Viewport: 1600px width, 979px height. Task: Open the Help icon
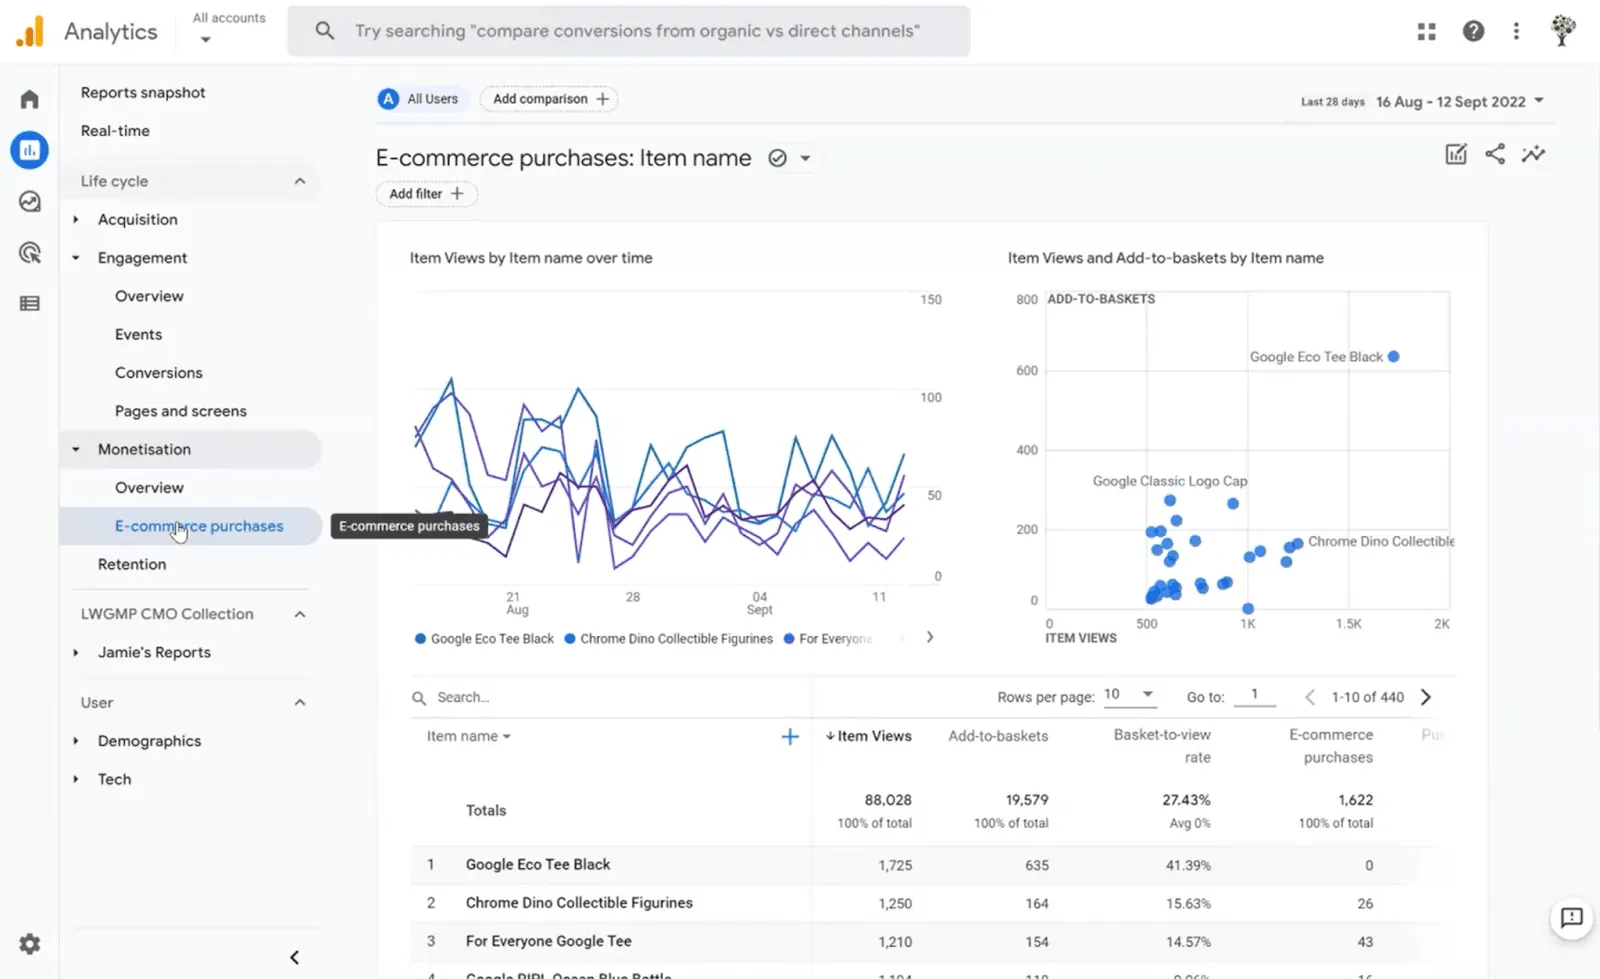1473,31
